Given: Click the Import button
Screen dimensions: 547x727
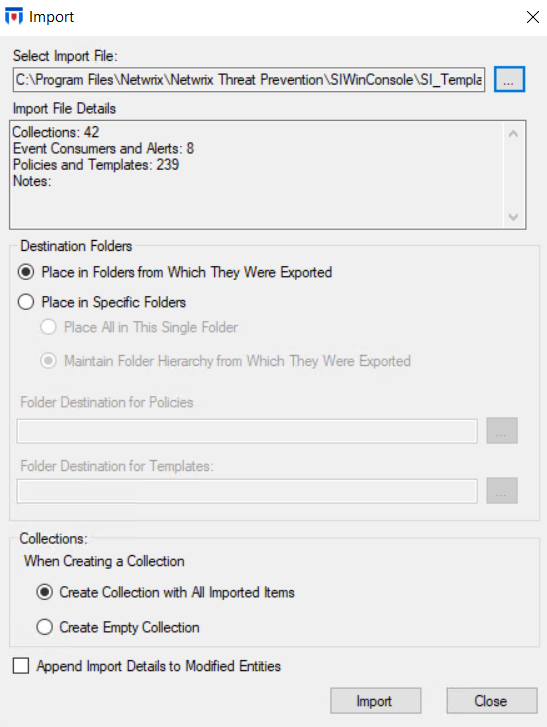Looking at the screenshot, I should 375,701.
